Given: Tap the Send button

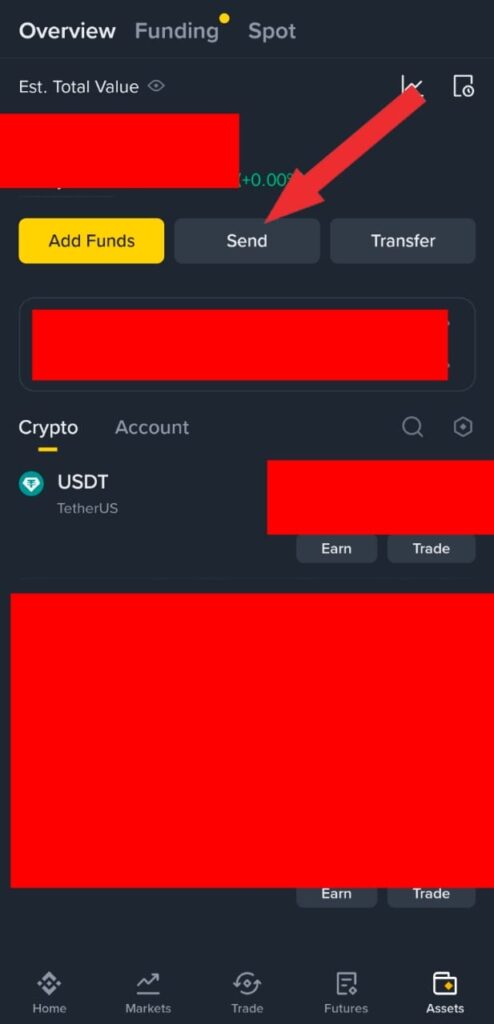Looking at the screenshot, I should coord(247,241).
